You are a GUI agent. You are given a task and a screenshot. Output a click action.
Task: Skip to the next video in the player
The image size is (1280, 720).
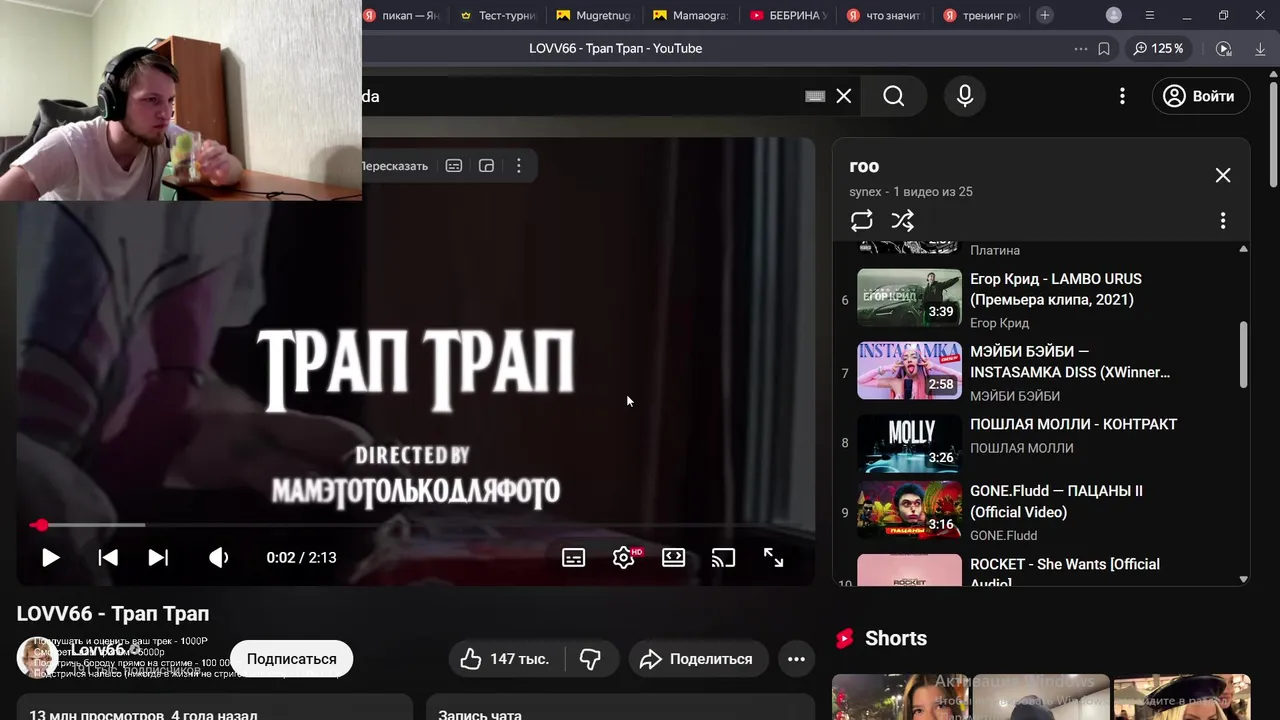[x=158, y=558]
